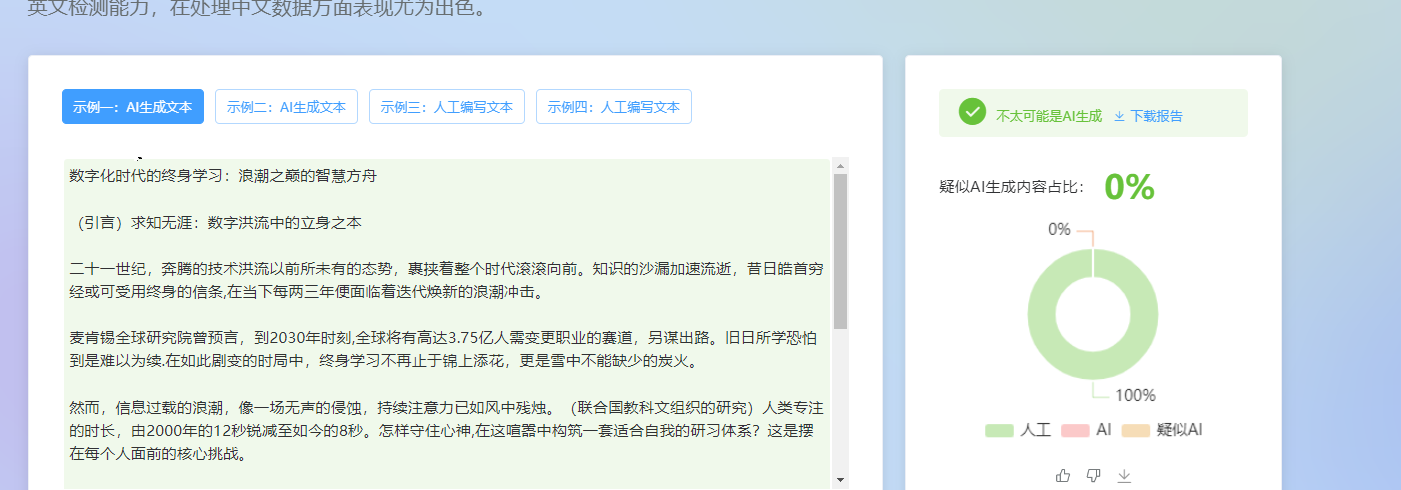Viewport: 1401px width, 490px height.
Task: Select tab 示例一：AI生成文本
Action: click(x=133, y=107)
